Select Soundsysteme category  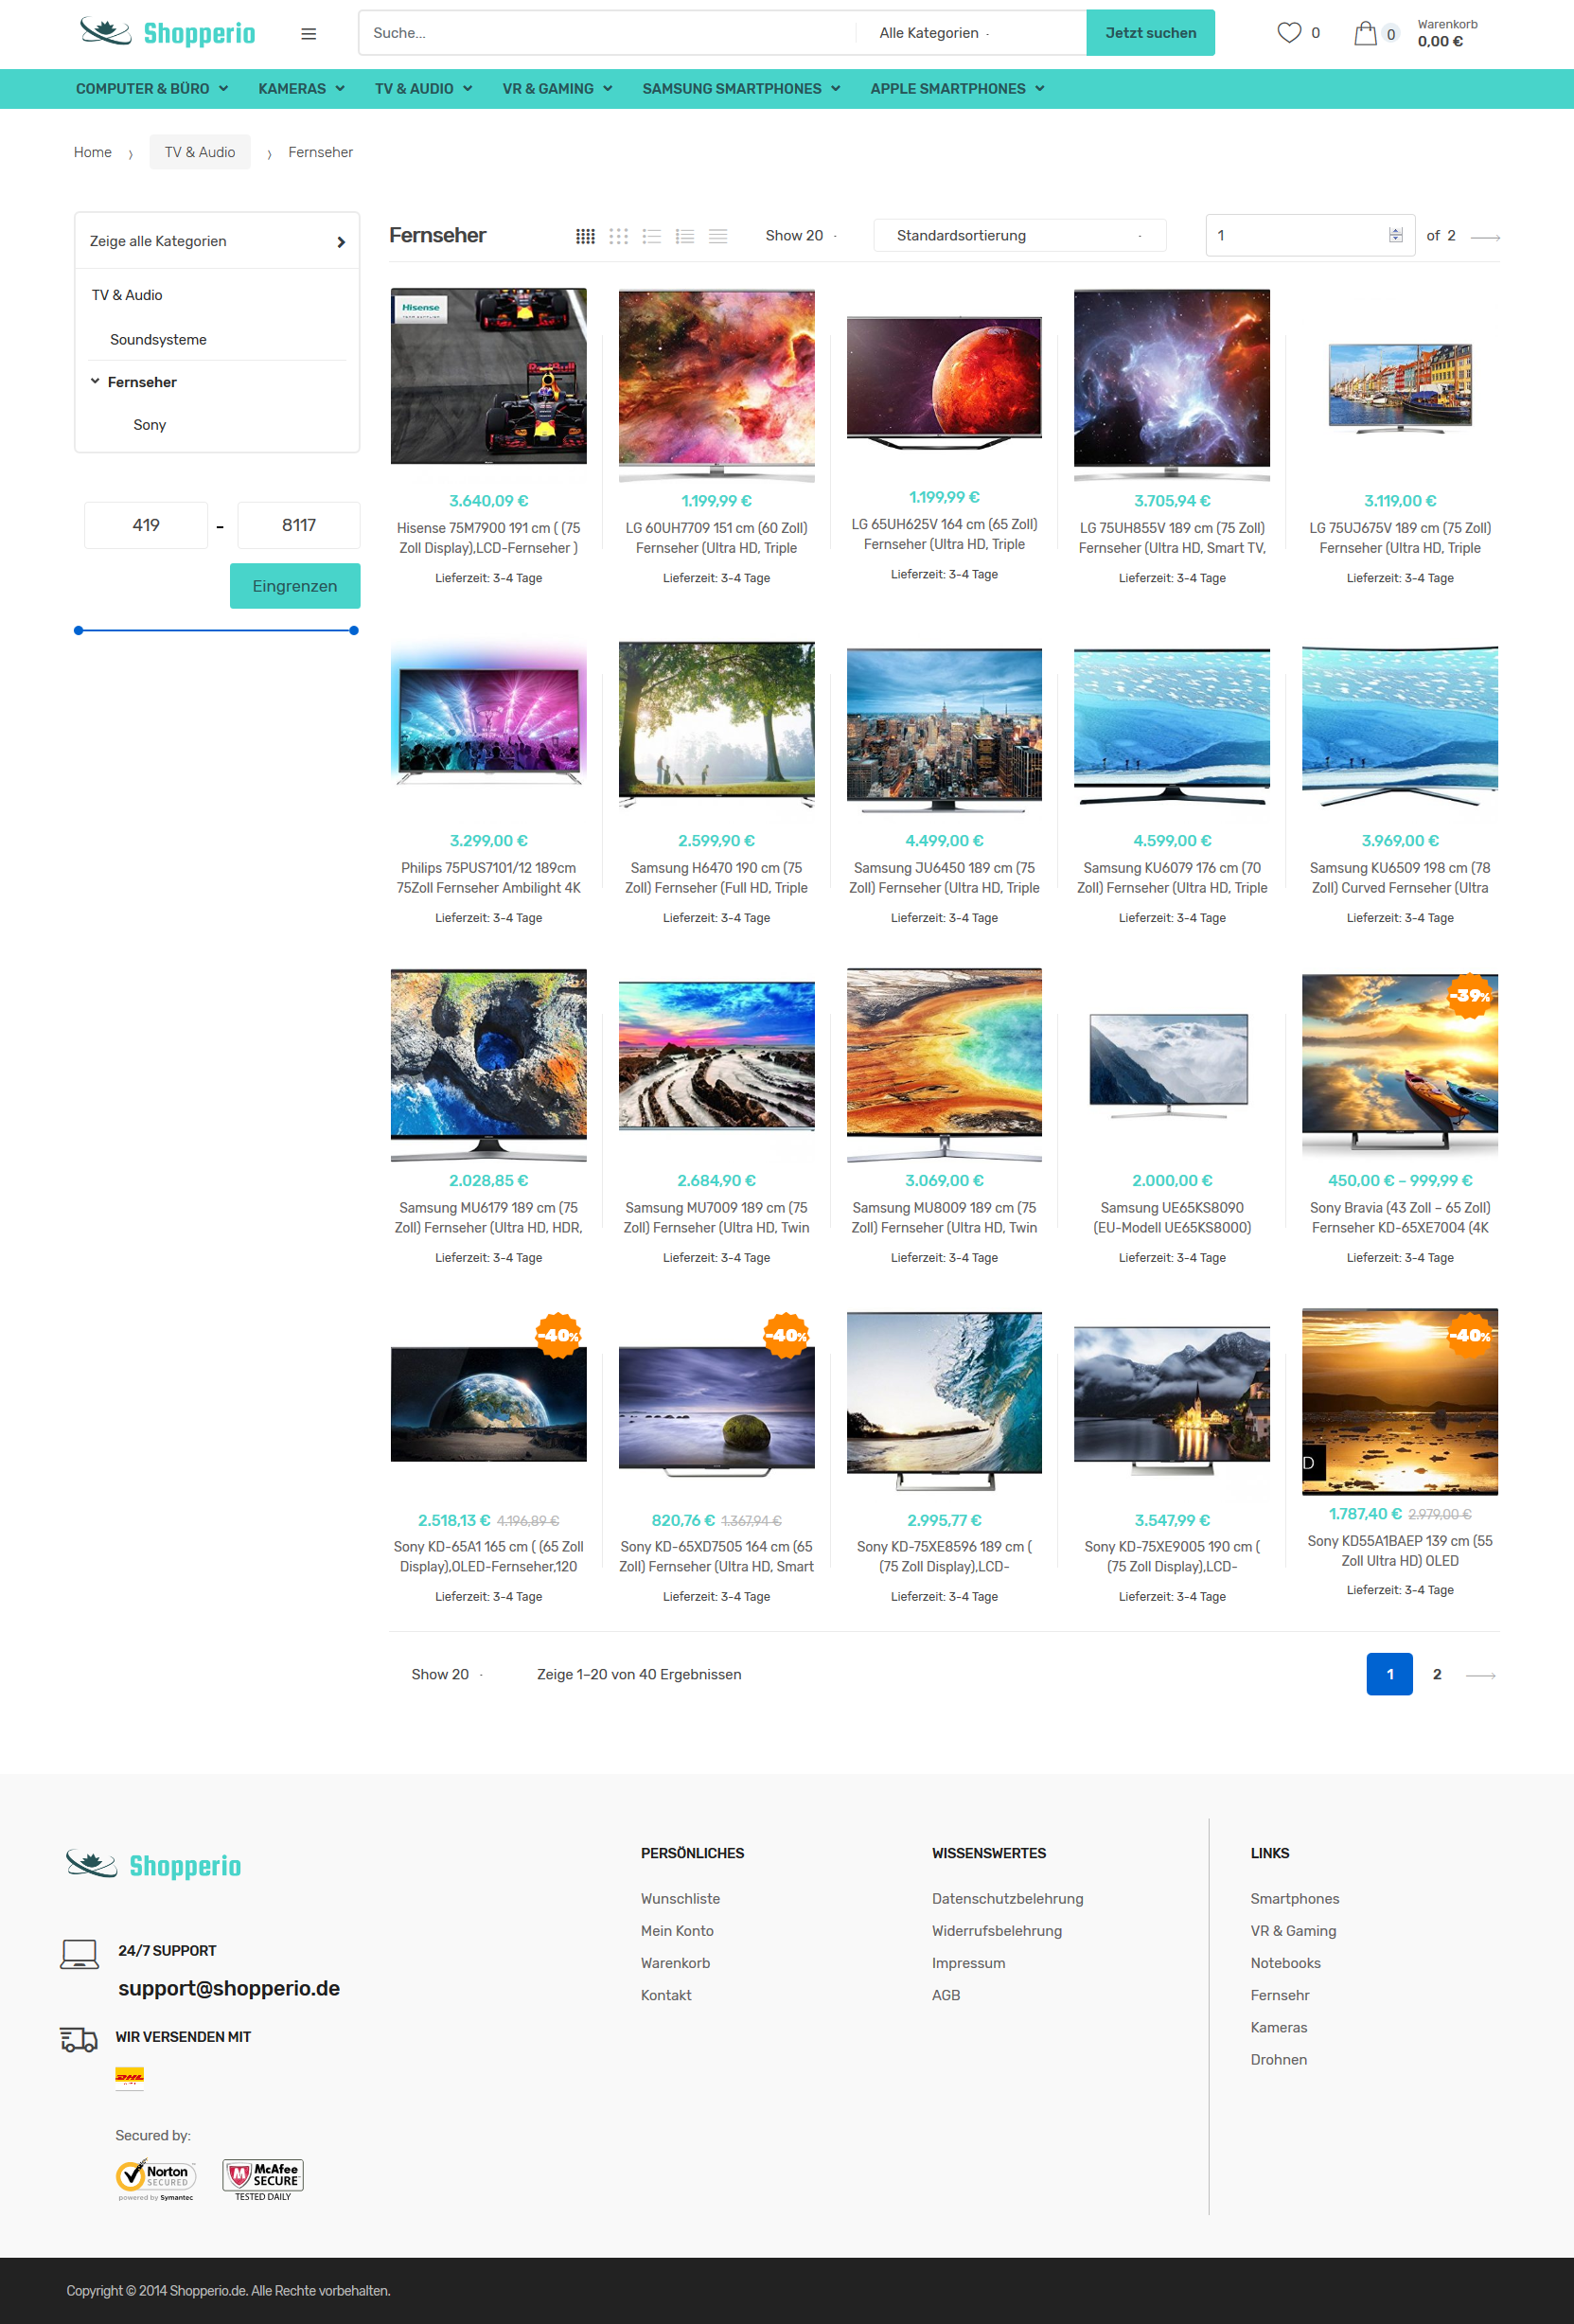coord(158,340)
